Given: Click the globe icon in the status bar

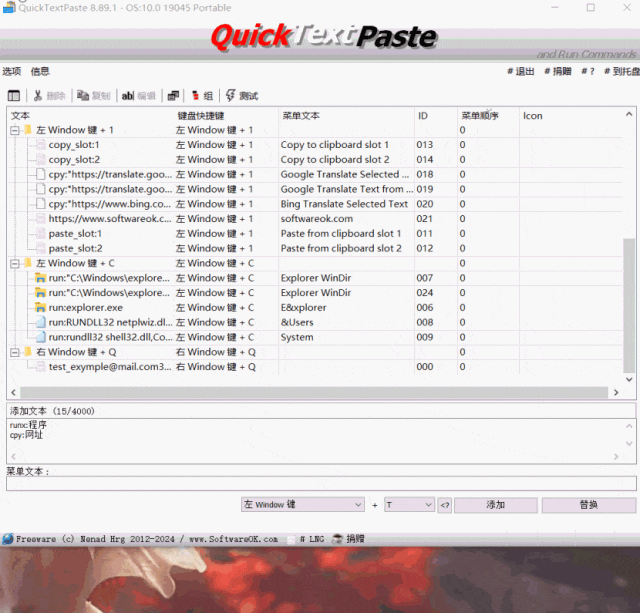Looking at the screenshot, I should (7, 539).
